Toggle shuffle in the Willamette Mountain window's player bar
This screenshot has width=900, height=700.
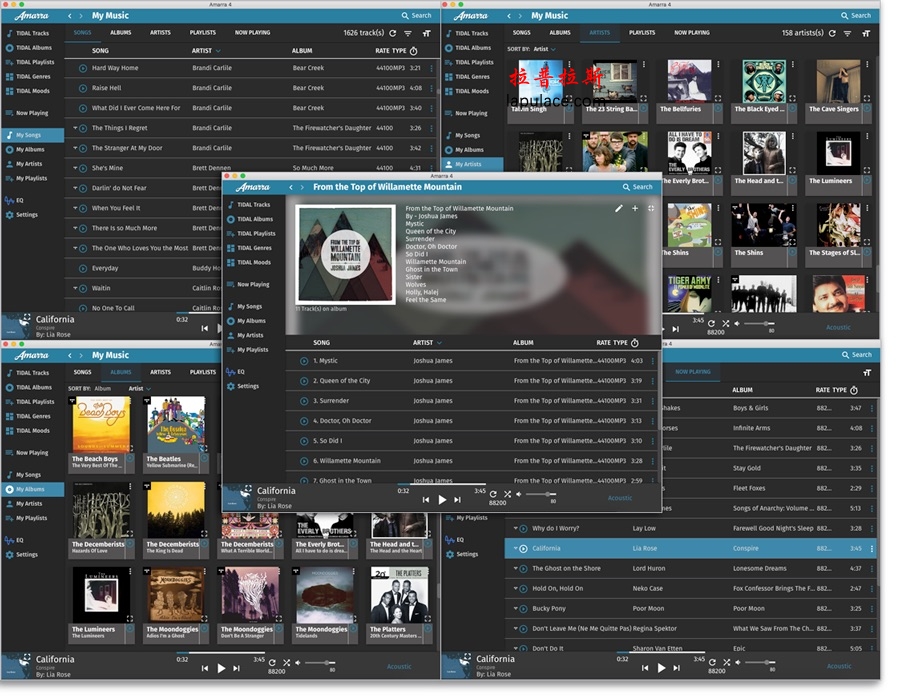507,494
